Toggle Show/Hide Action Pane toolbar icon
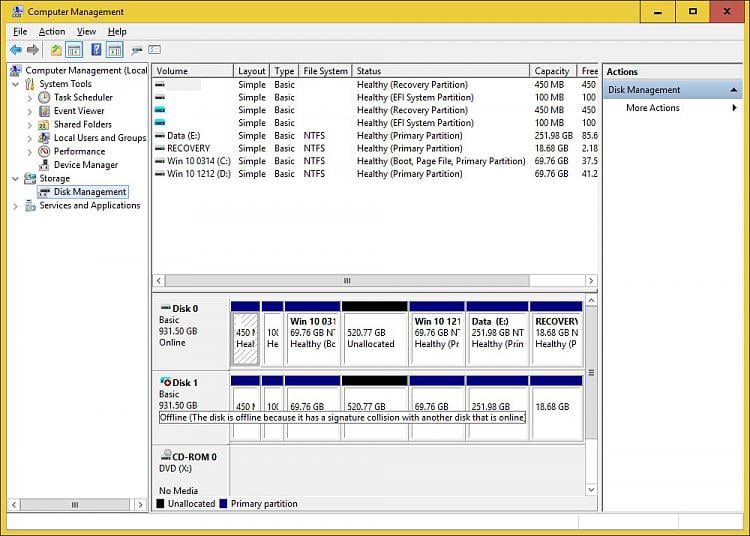750x536 pixels. coord(115,50)
